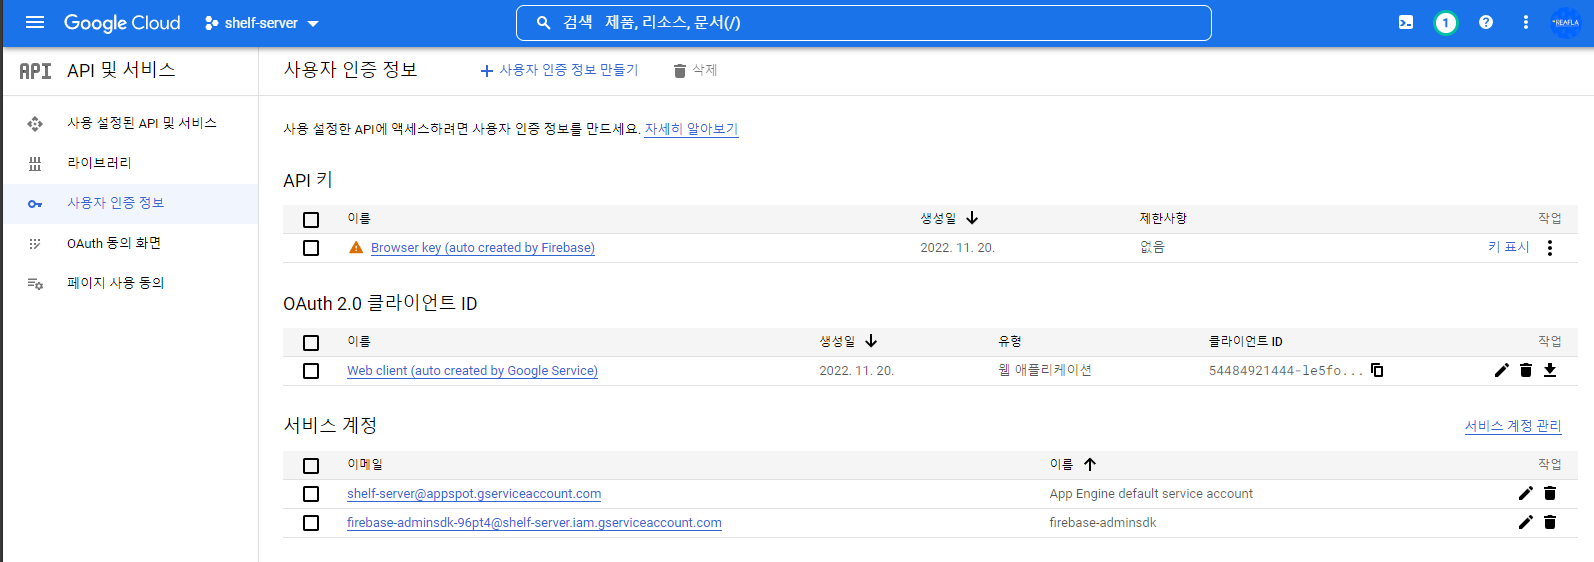The image size is (1594, 562).
Task: Open 서비스 계정 관리 link
Action: 1513,426
